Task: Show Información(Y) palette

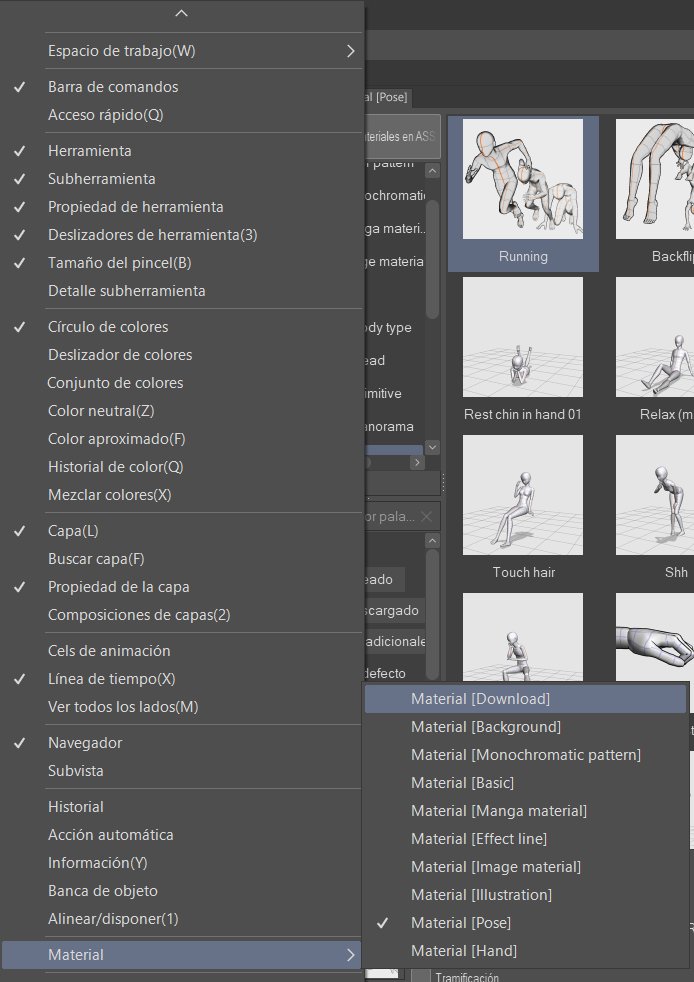Action: coord(182,863)
